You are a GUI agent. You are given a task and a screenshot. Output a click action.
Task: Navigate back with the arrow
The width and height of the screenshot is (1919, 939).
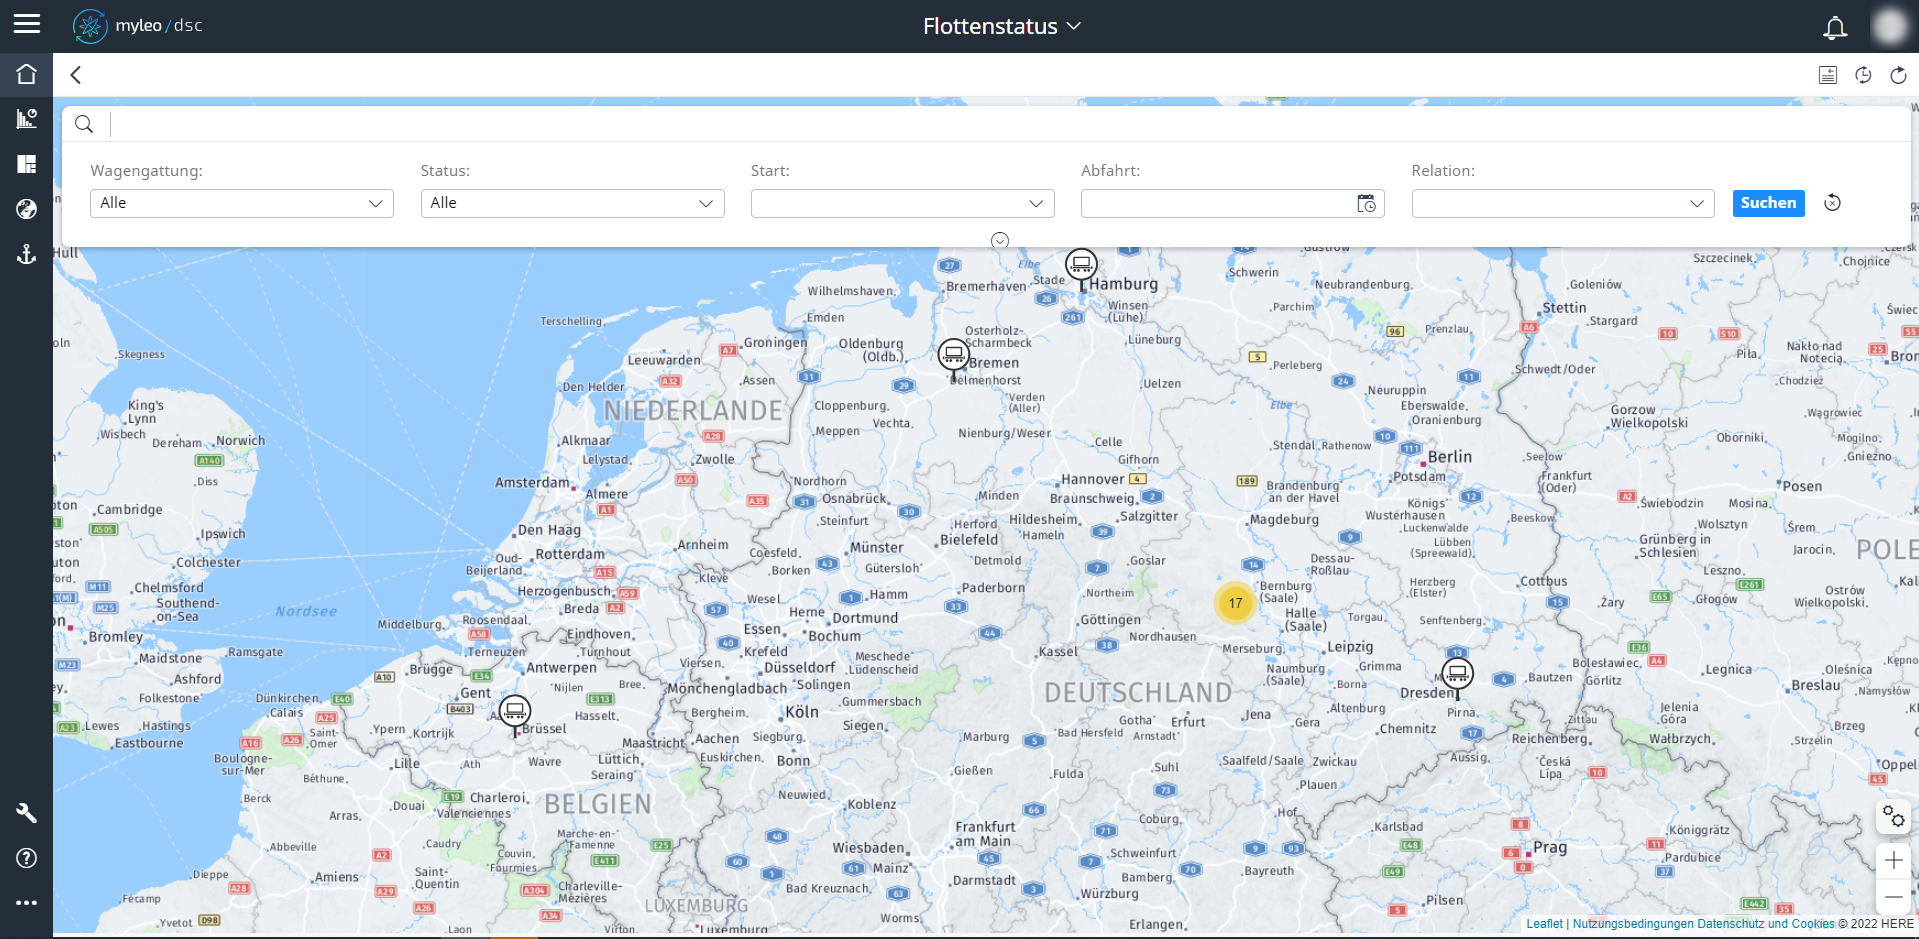(x=76, y=75)
